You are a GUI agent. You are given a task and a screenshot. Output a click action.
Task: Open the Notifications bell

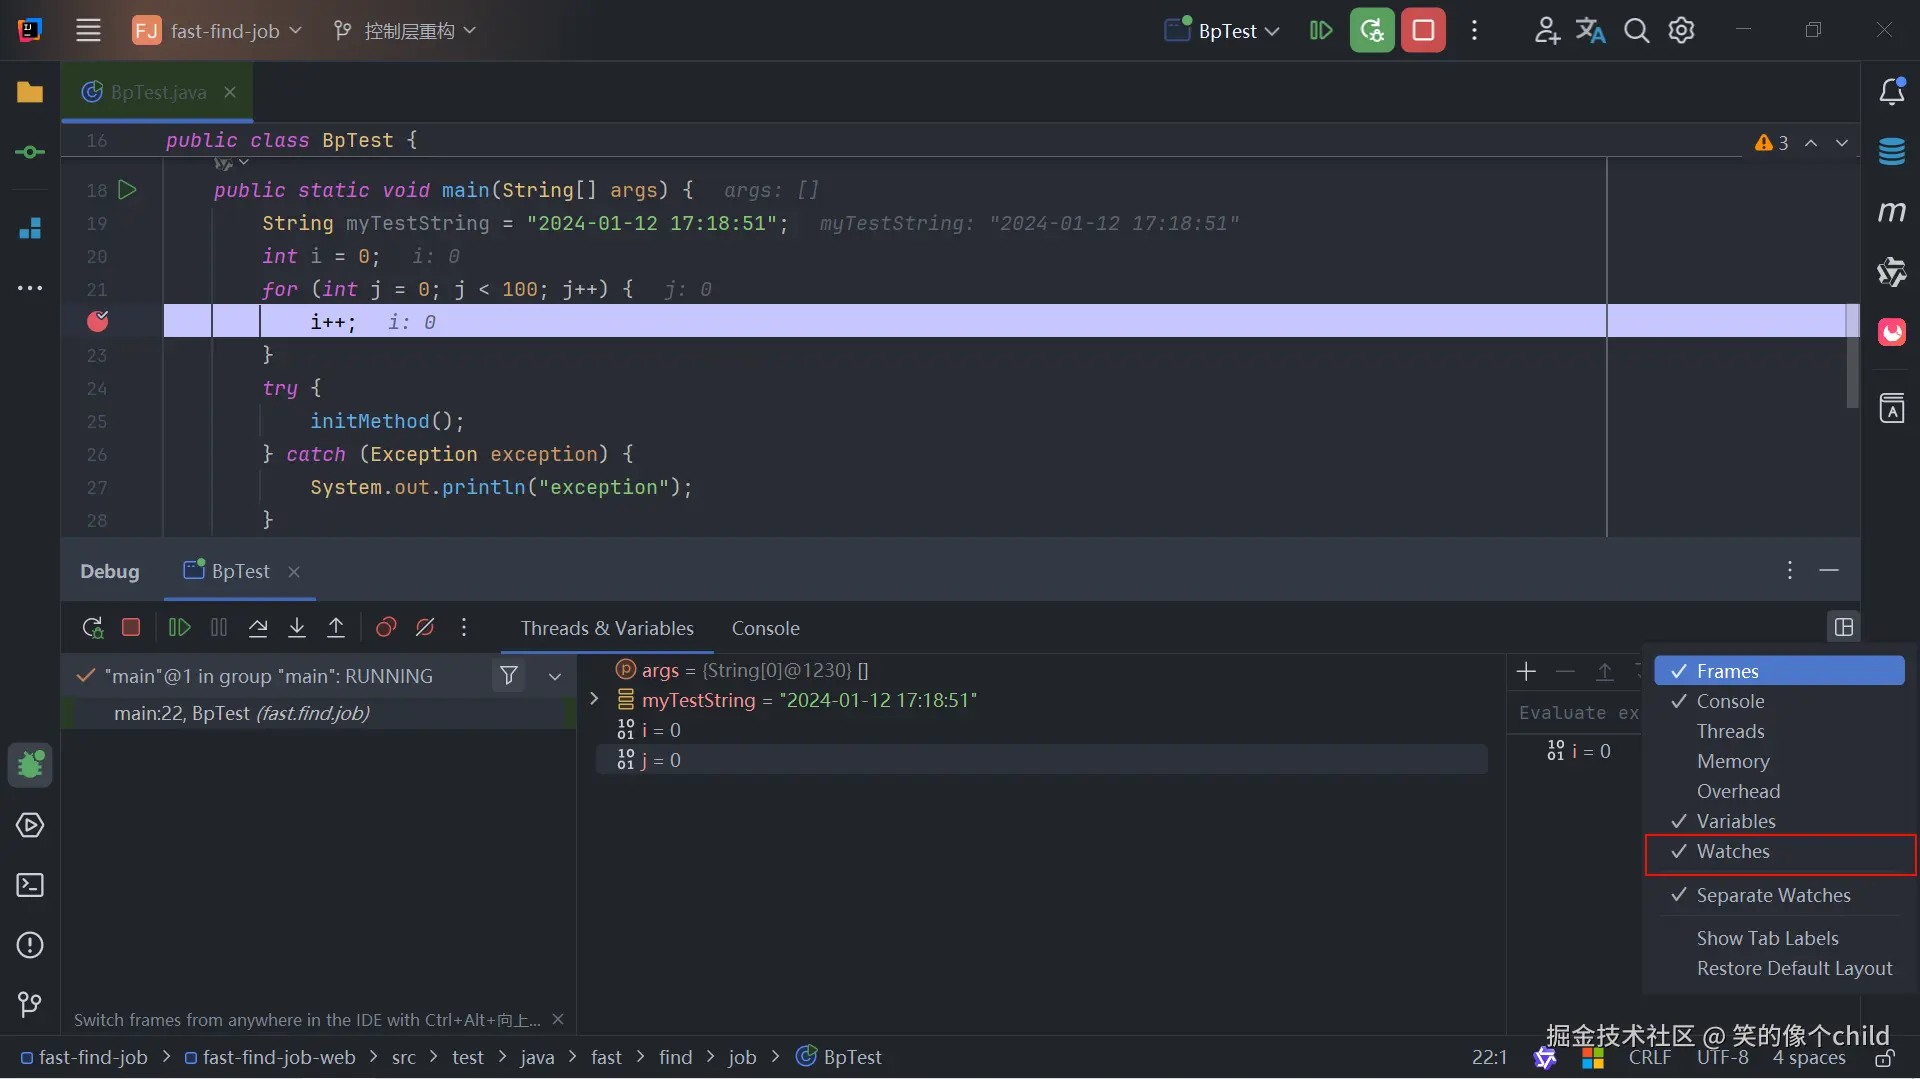[1891, 92]
